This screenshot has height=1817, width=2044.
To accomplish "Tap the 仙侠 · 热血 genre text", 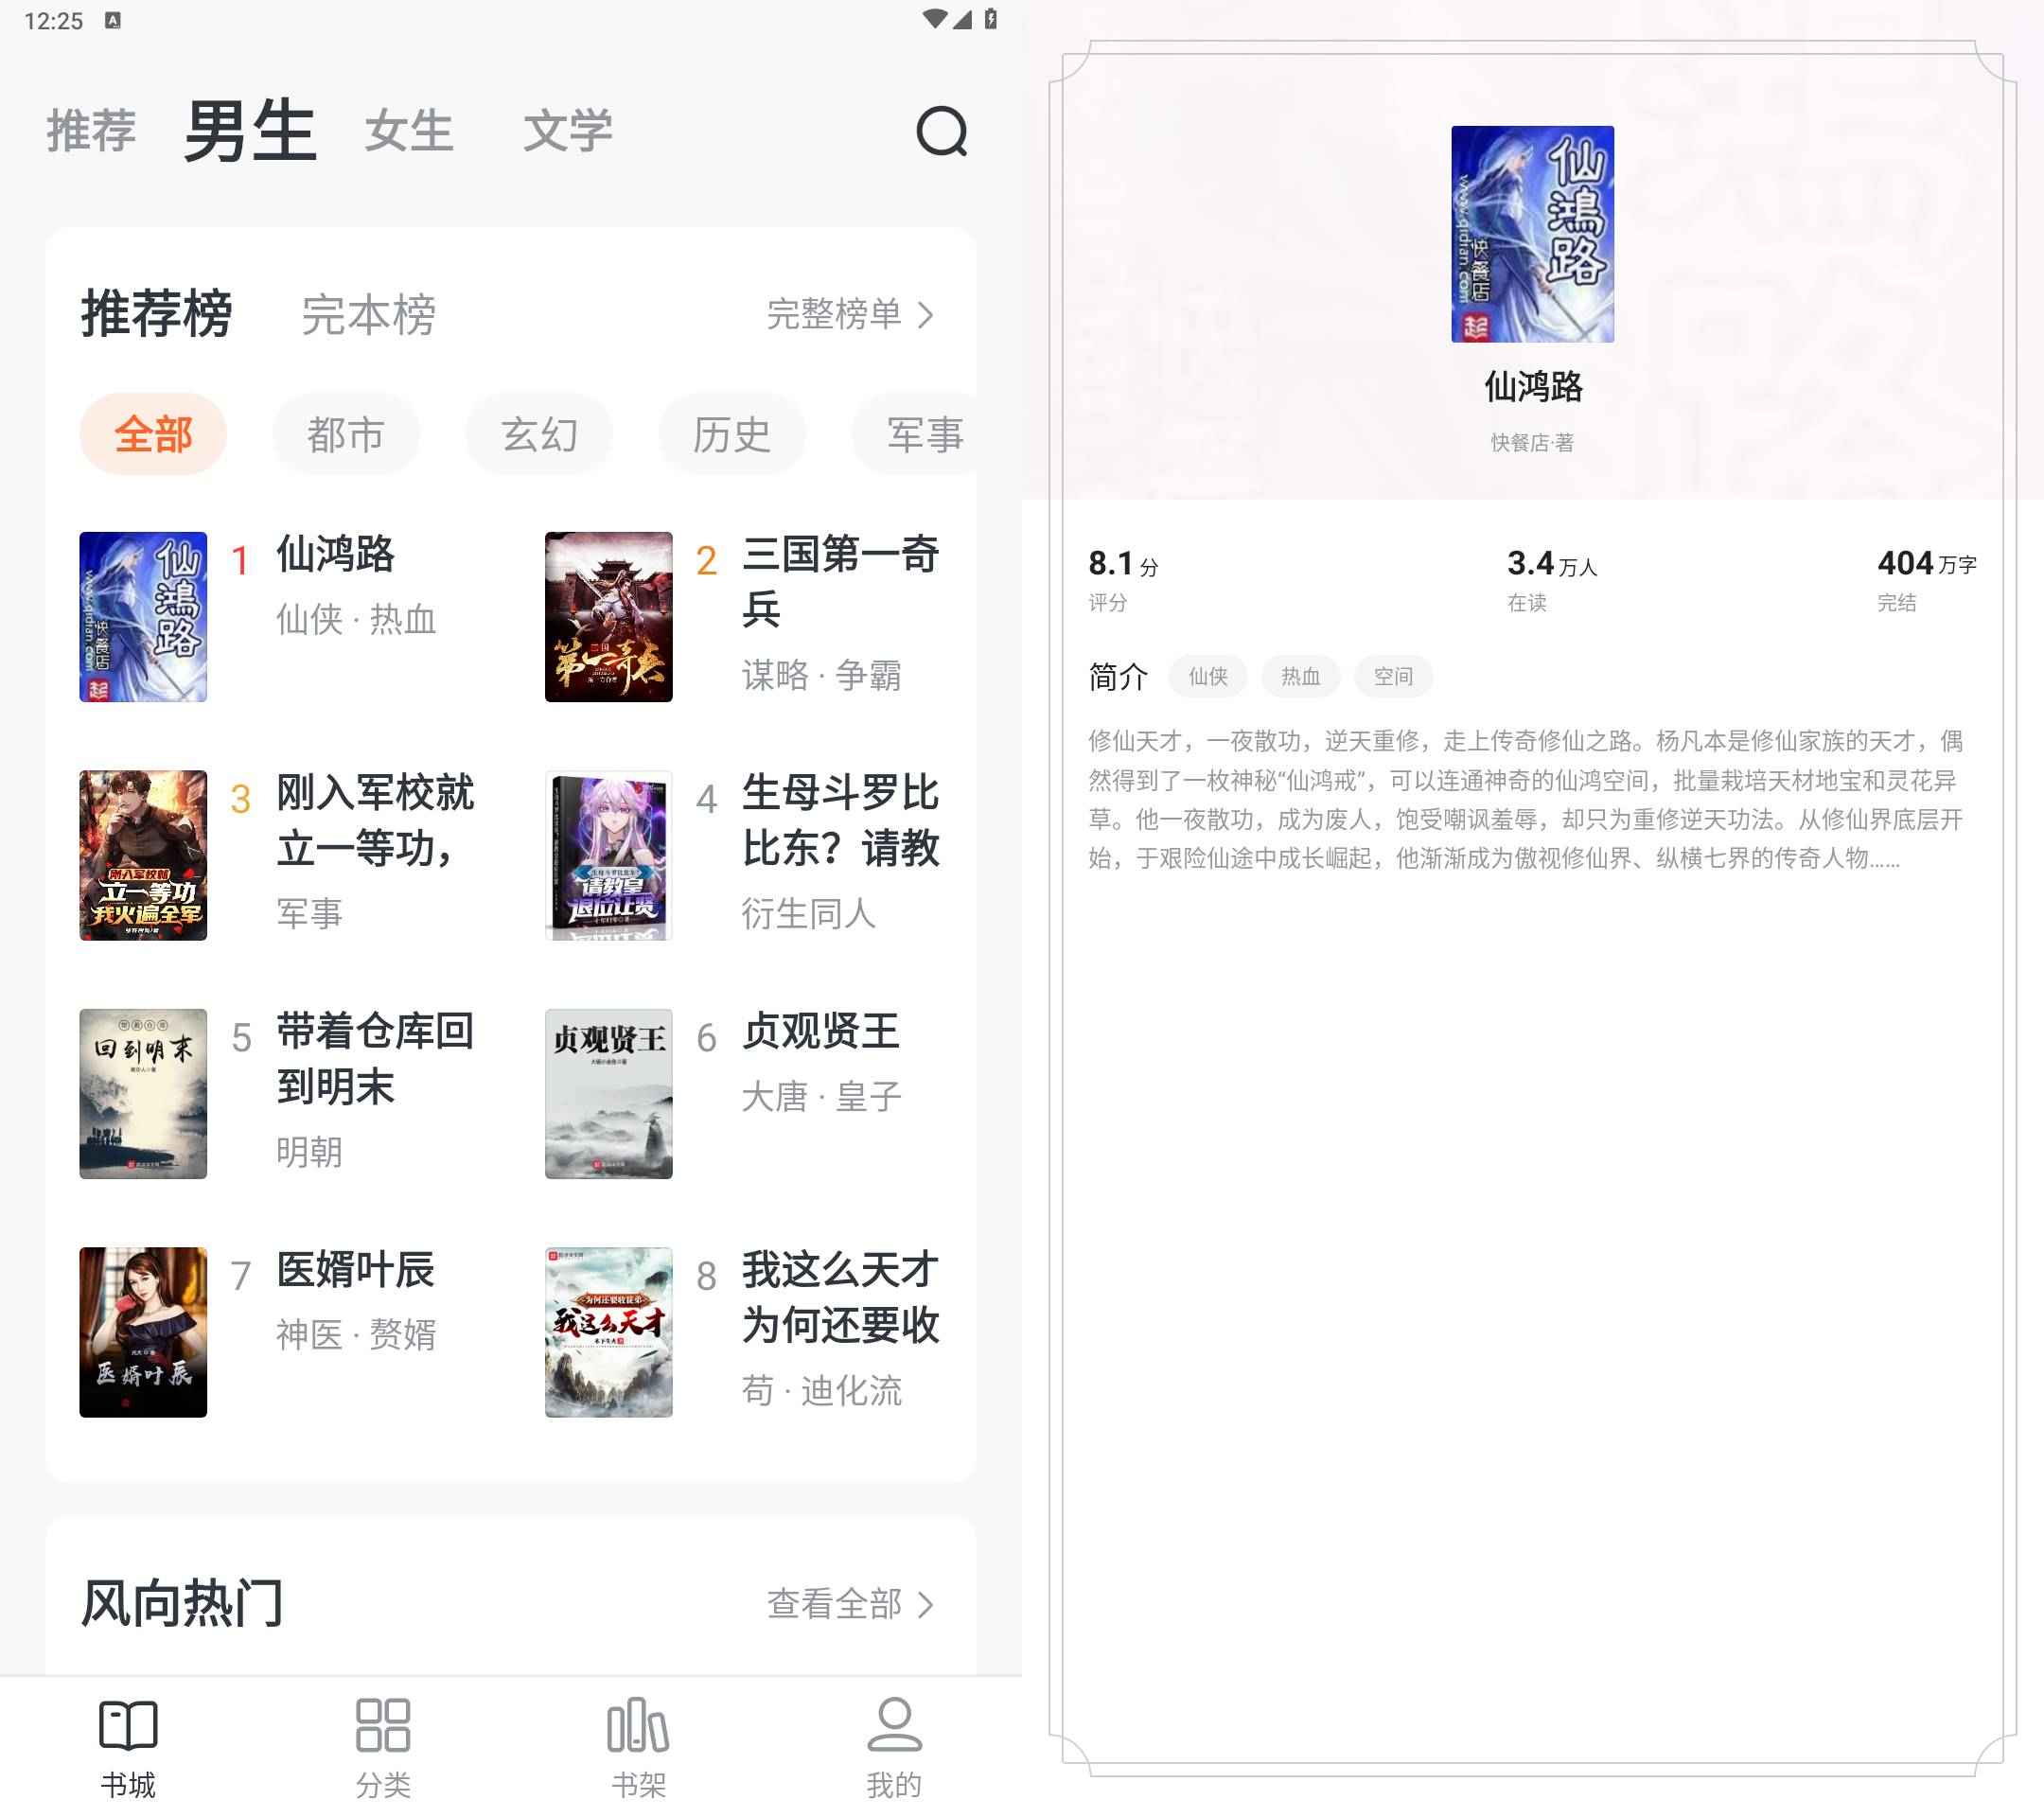I will tap(356, 620).
